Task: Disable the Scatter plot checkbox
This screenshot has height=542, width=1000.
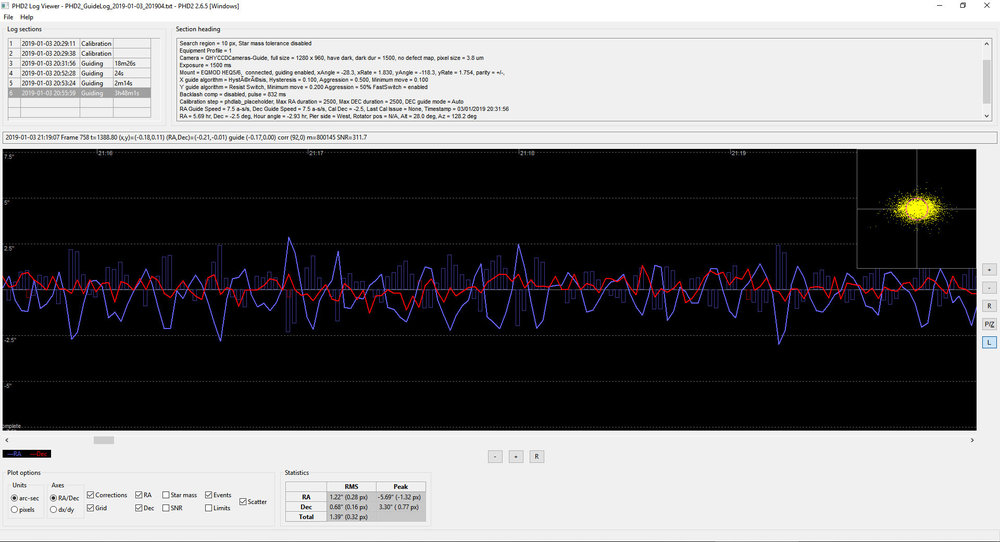Action: point(243,502)
